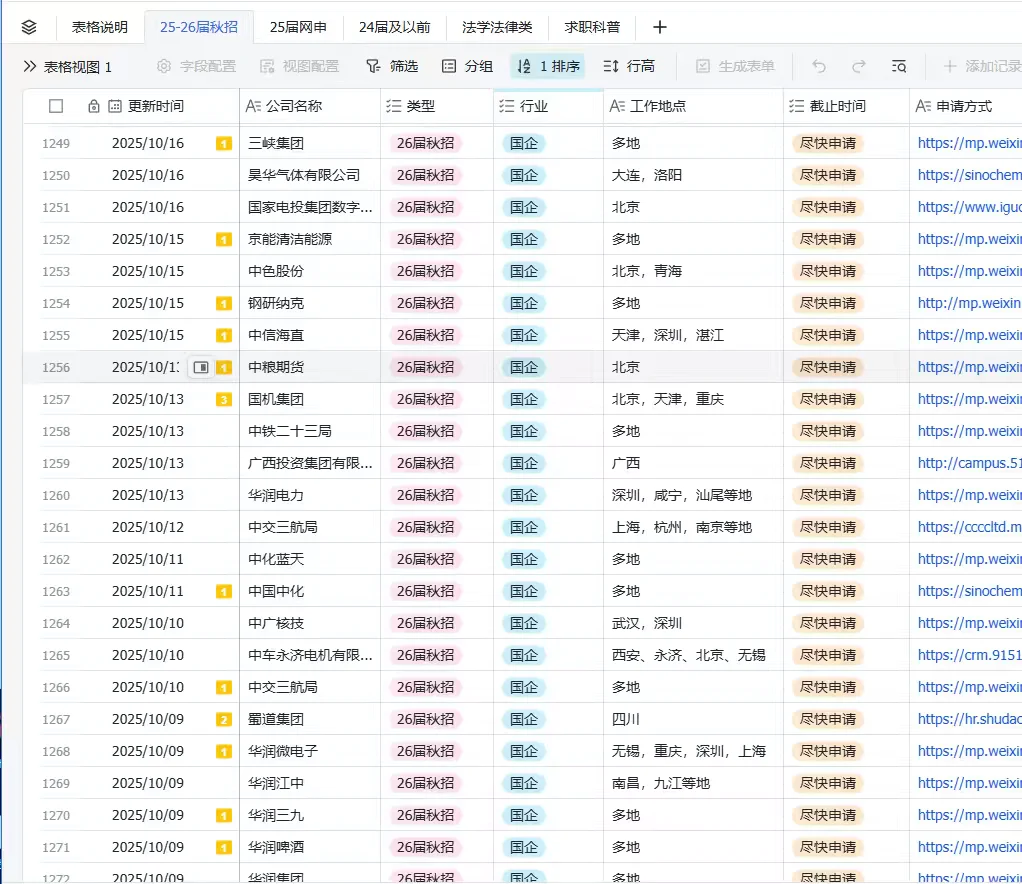
Task: Select location cell 天津，深圳，湛江
Action: pos(693,335)
